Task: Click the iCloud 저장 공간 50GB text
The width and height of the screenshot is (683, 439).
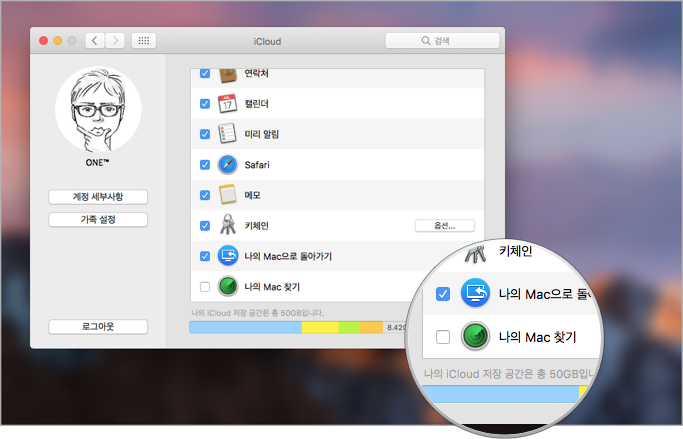Action: point(257,313)
